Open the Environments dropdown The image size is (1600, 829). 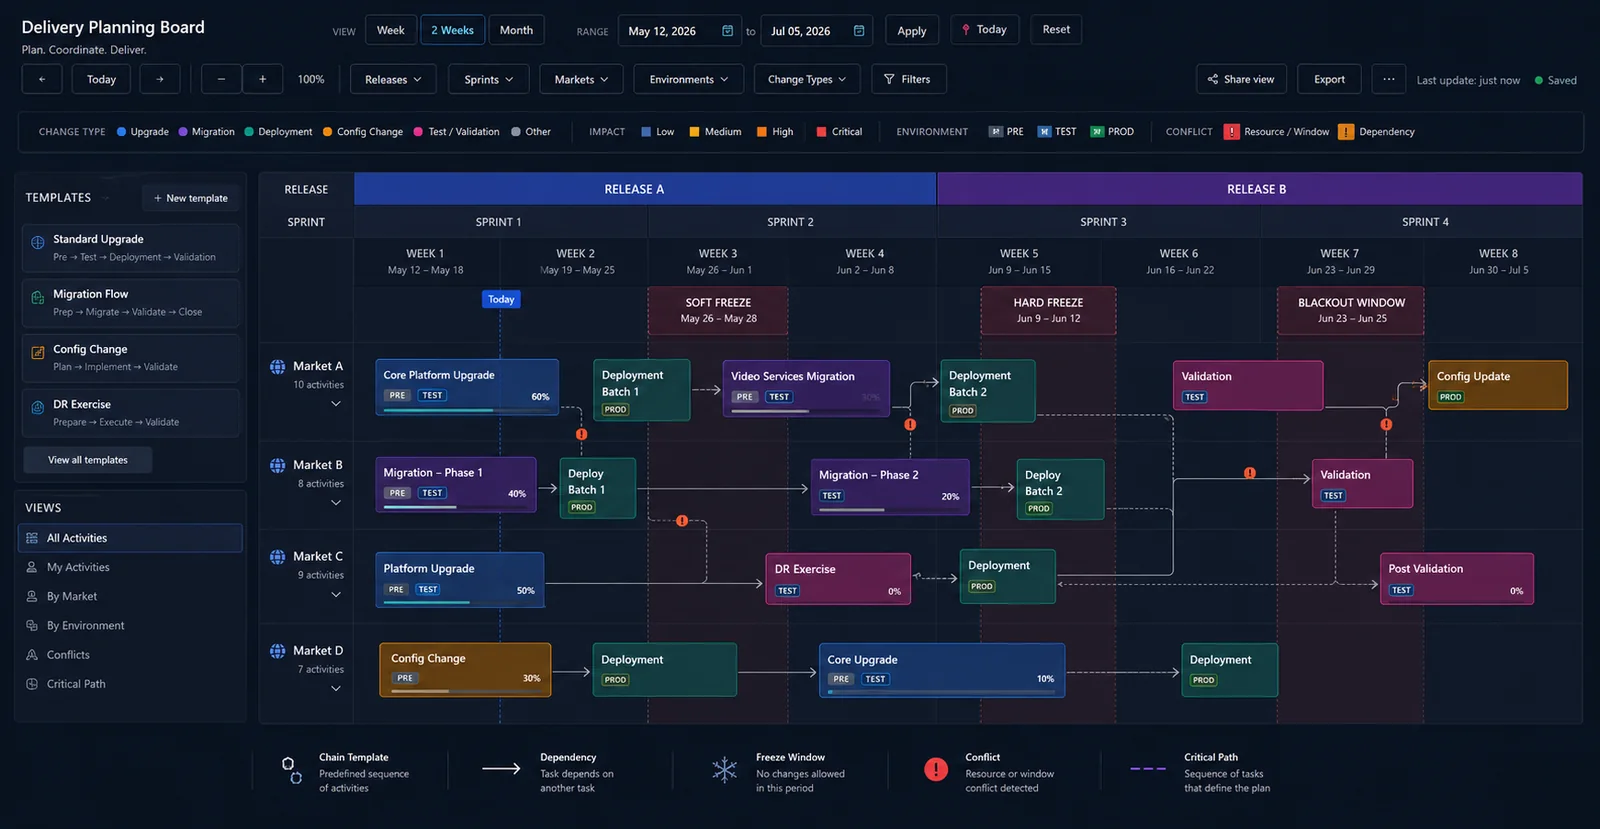coord(689,79)
